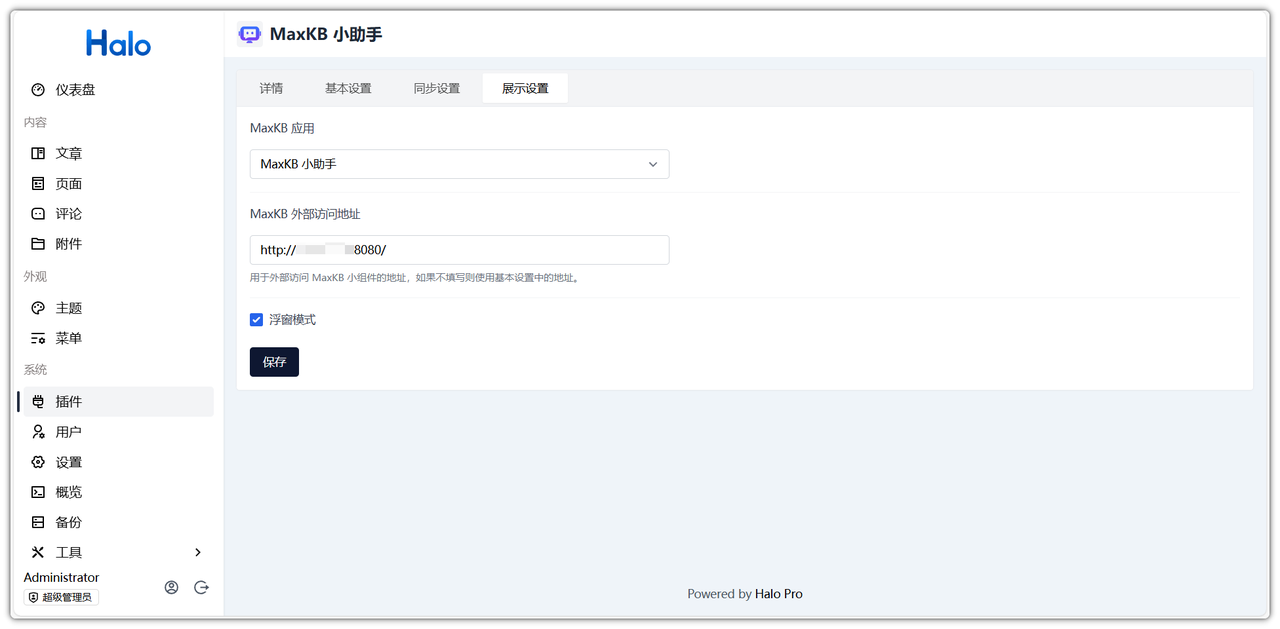
Task: Click the MaxKB robot plugin icon
Action: pyautogui.click(x=249, y=34)
